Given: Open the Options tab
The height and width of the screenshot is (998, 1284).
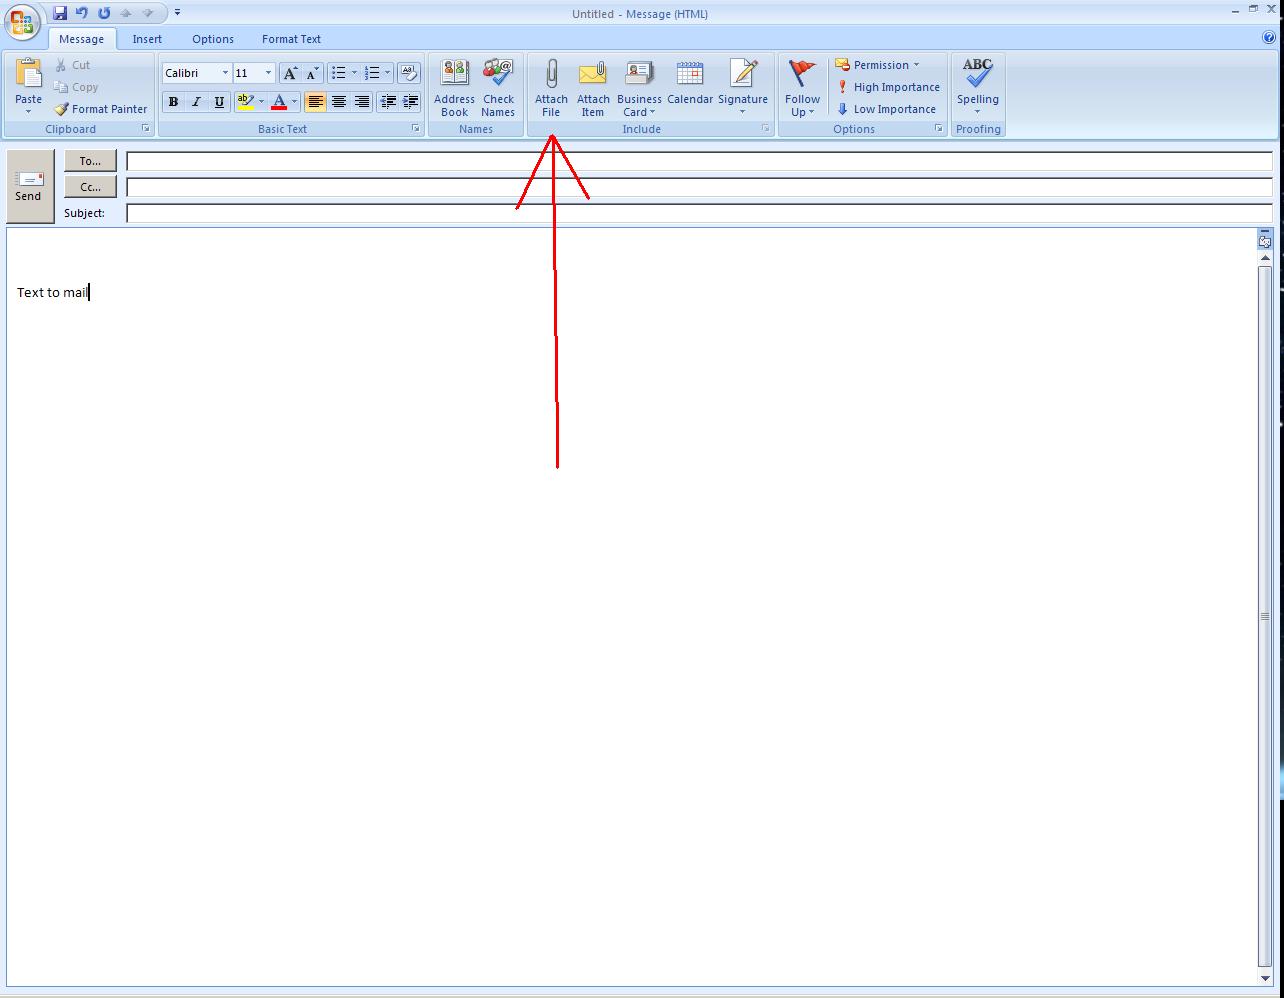Looking at the screenshot, I should [x=213, y=39].
